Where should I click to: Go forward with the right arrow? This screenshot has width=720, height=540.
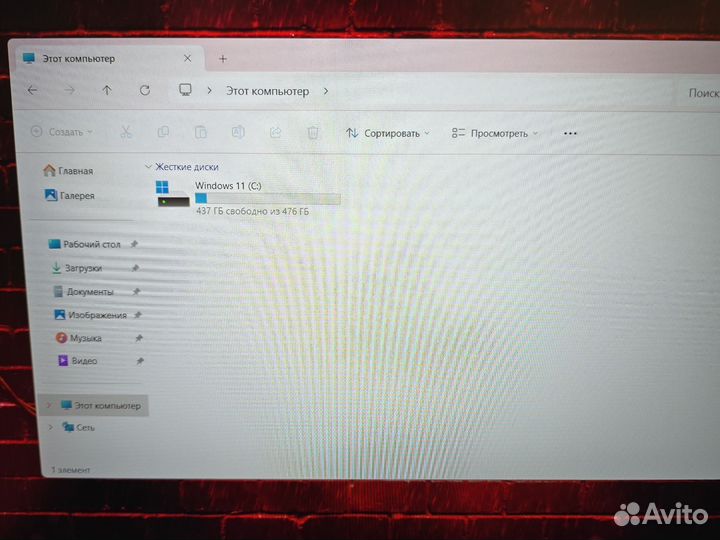tap(69, 90)
